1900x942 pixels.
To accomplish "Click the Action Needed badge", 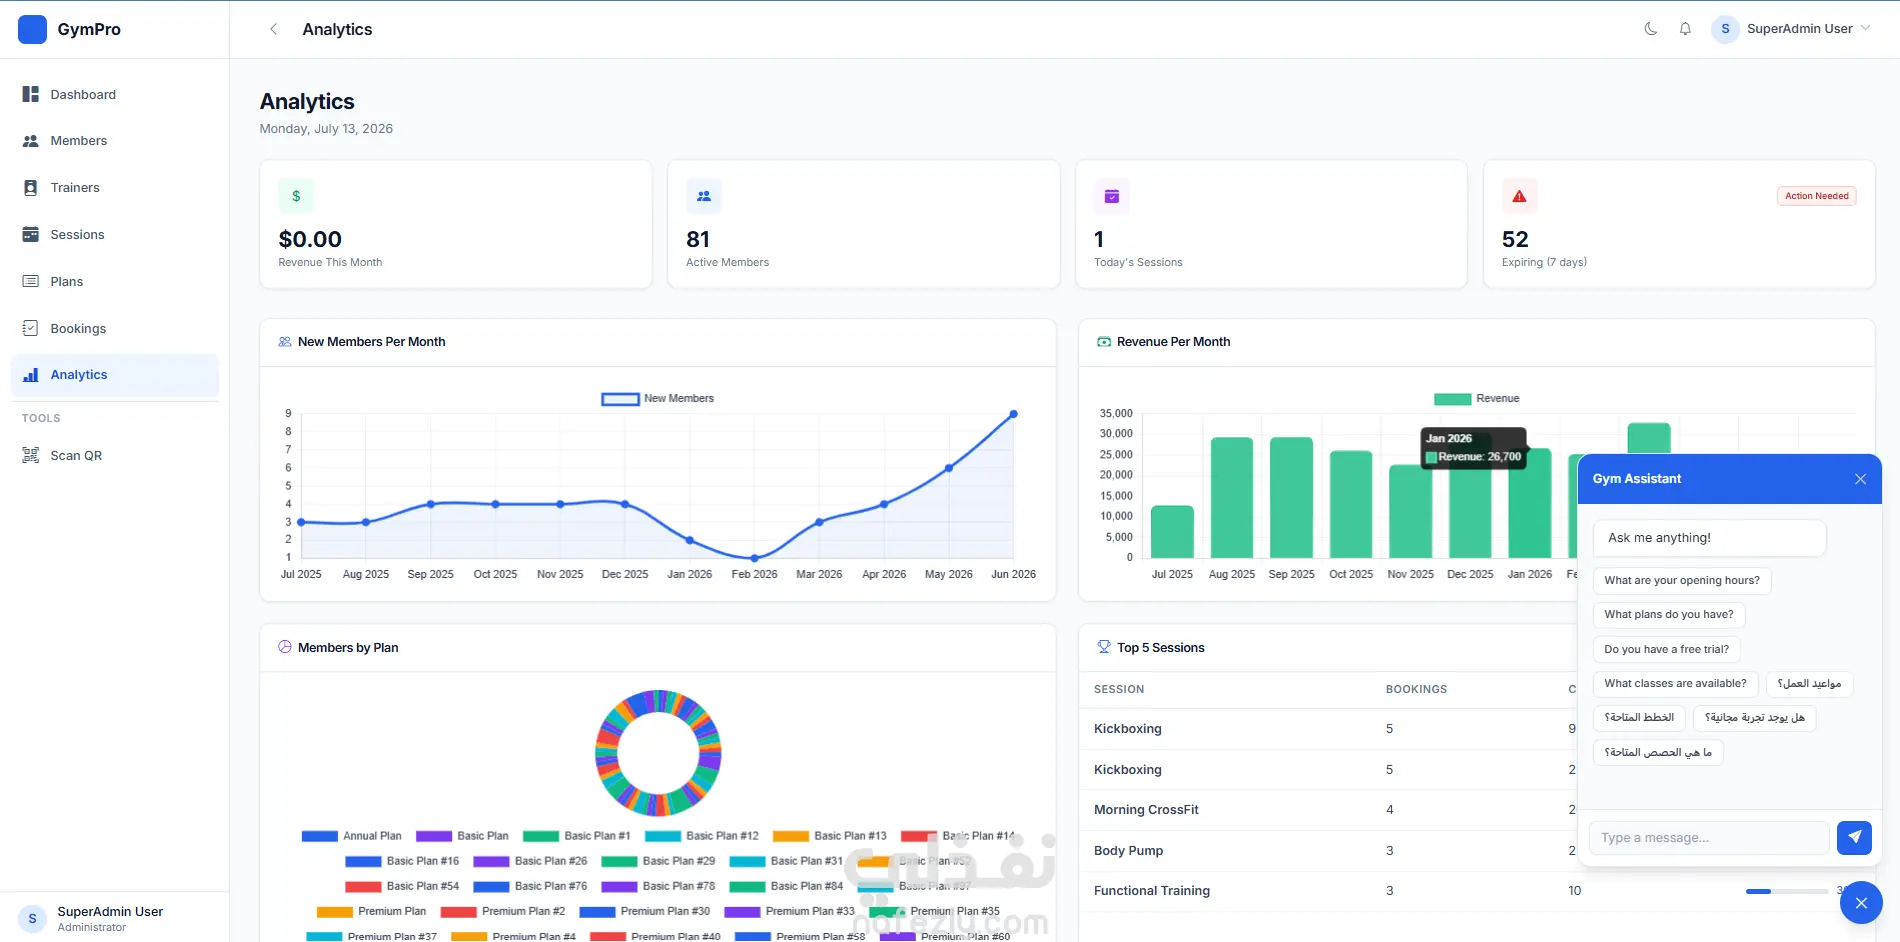I will (x=1816, y=196).
